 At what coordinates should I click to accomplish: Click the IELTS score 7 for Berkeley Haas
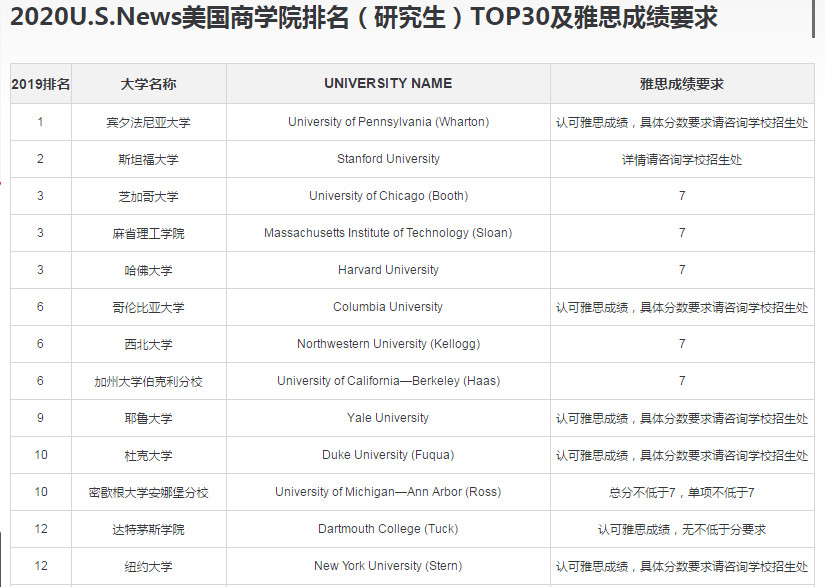(x=682, y=381)
